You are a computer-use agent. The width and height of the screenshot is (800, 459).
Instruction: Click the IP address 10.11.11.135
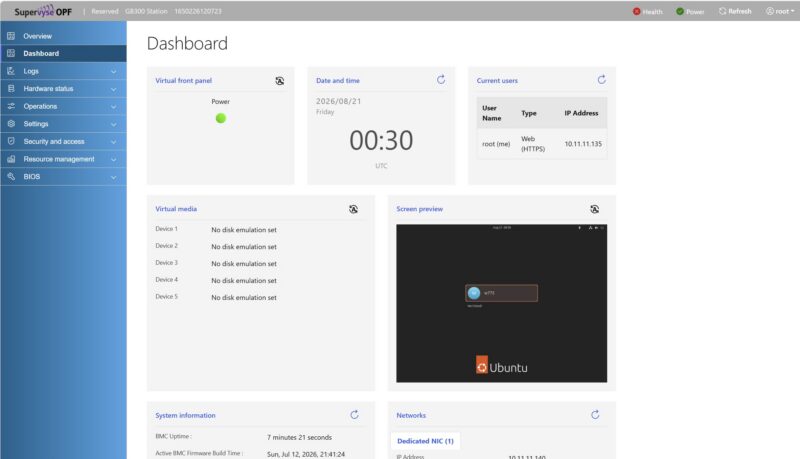pyautogui.click(x=583, y=144)
